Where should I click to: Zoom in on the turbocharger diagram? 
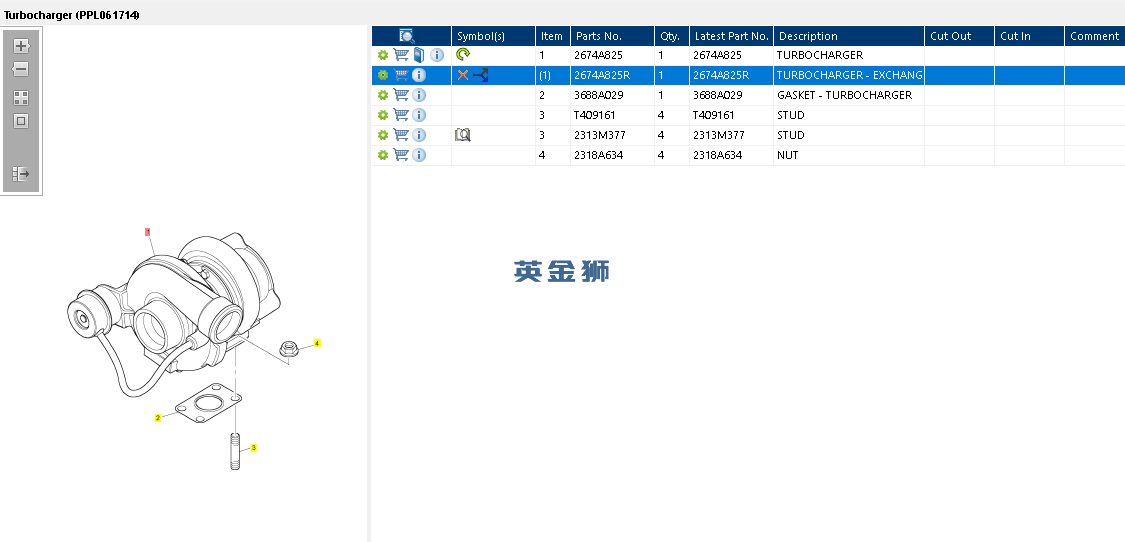[21, 46]
